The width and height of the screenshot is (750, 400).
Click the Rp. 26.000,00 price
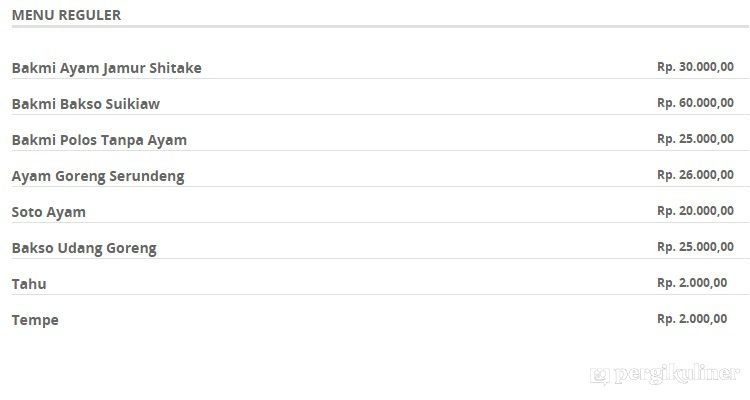(x=695, y=175)
